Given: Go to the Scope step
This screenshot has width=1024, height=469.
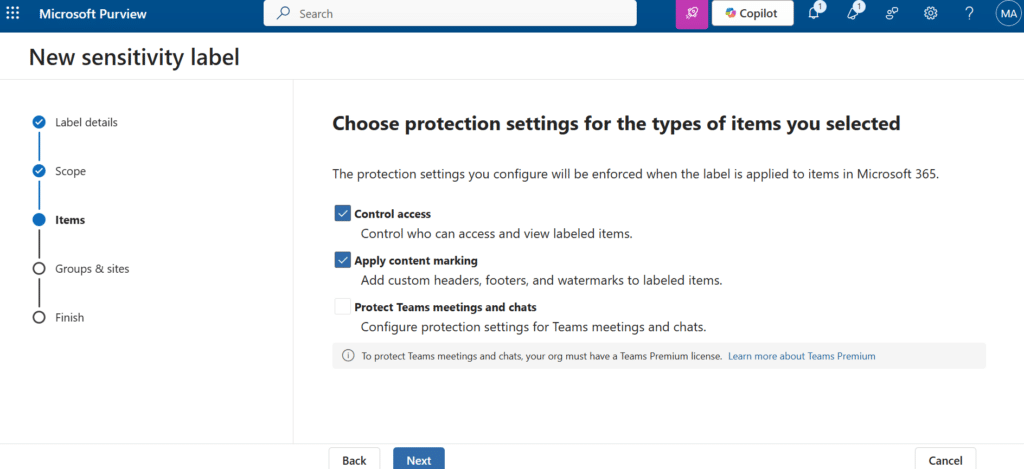Looking at the screenshot, I should coord(70,171).
